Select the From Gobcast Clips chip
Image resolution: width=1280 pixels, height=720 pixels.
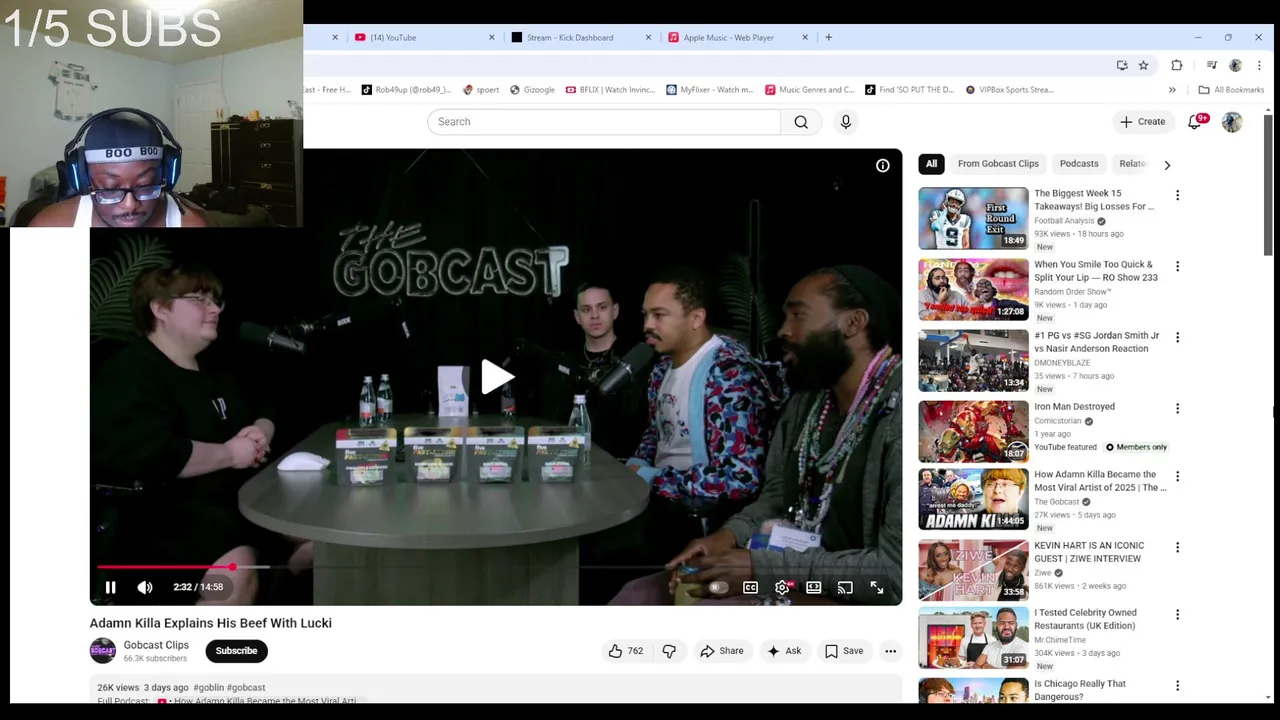point(998,164)
